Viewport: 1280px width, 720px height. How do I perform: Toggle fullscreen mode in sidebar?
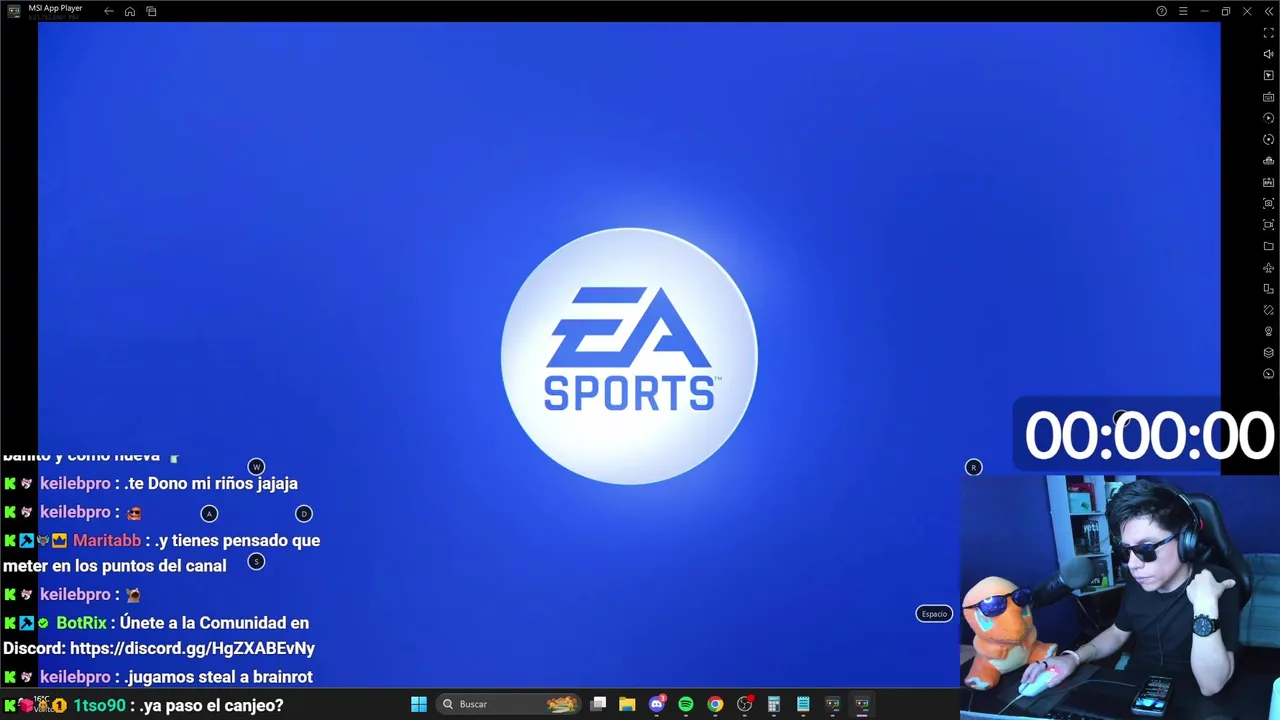click(x=1269, y=33)
